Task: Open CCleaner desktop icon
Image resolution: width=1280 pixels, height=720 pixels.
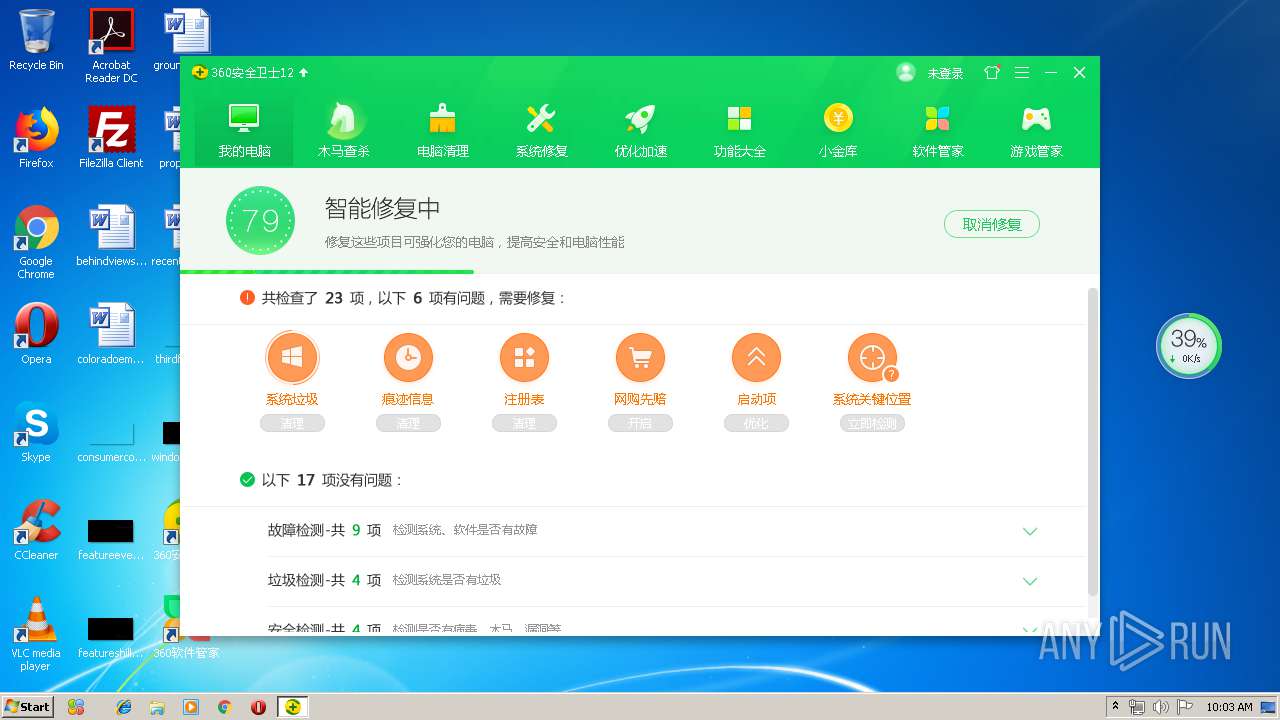Action: (x=36, y=530)
